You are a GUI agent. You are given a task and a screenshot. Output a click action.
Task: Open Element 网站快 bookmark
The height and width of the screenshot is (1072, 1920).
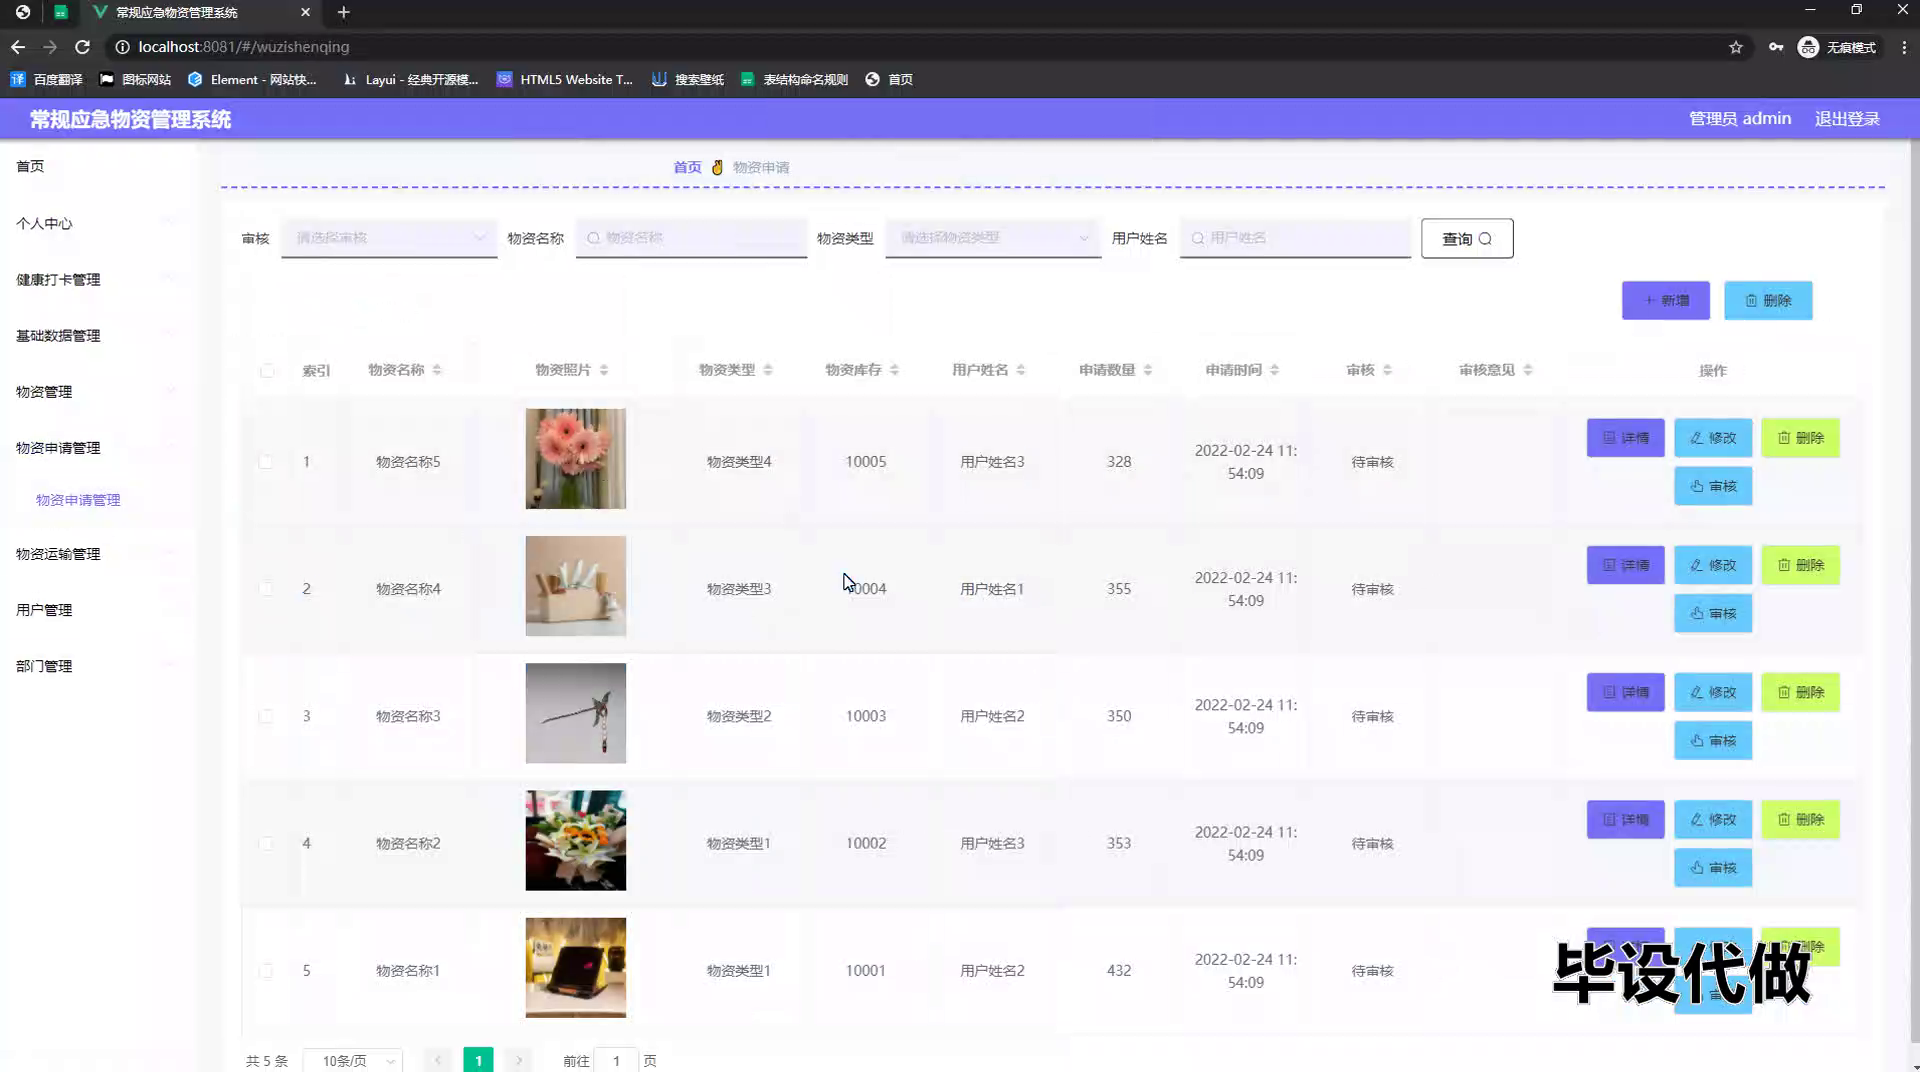click(x=252, y=79)
